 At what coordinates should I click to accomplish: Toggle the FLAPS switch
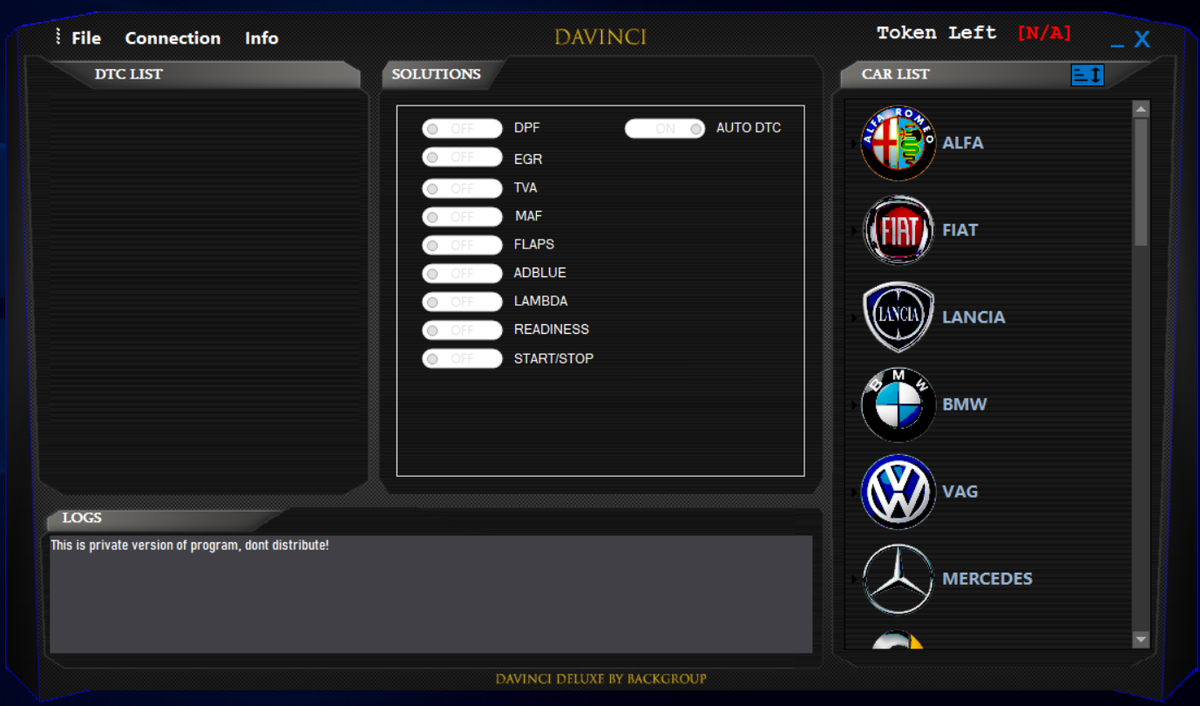click(x=462, y=245)
